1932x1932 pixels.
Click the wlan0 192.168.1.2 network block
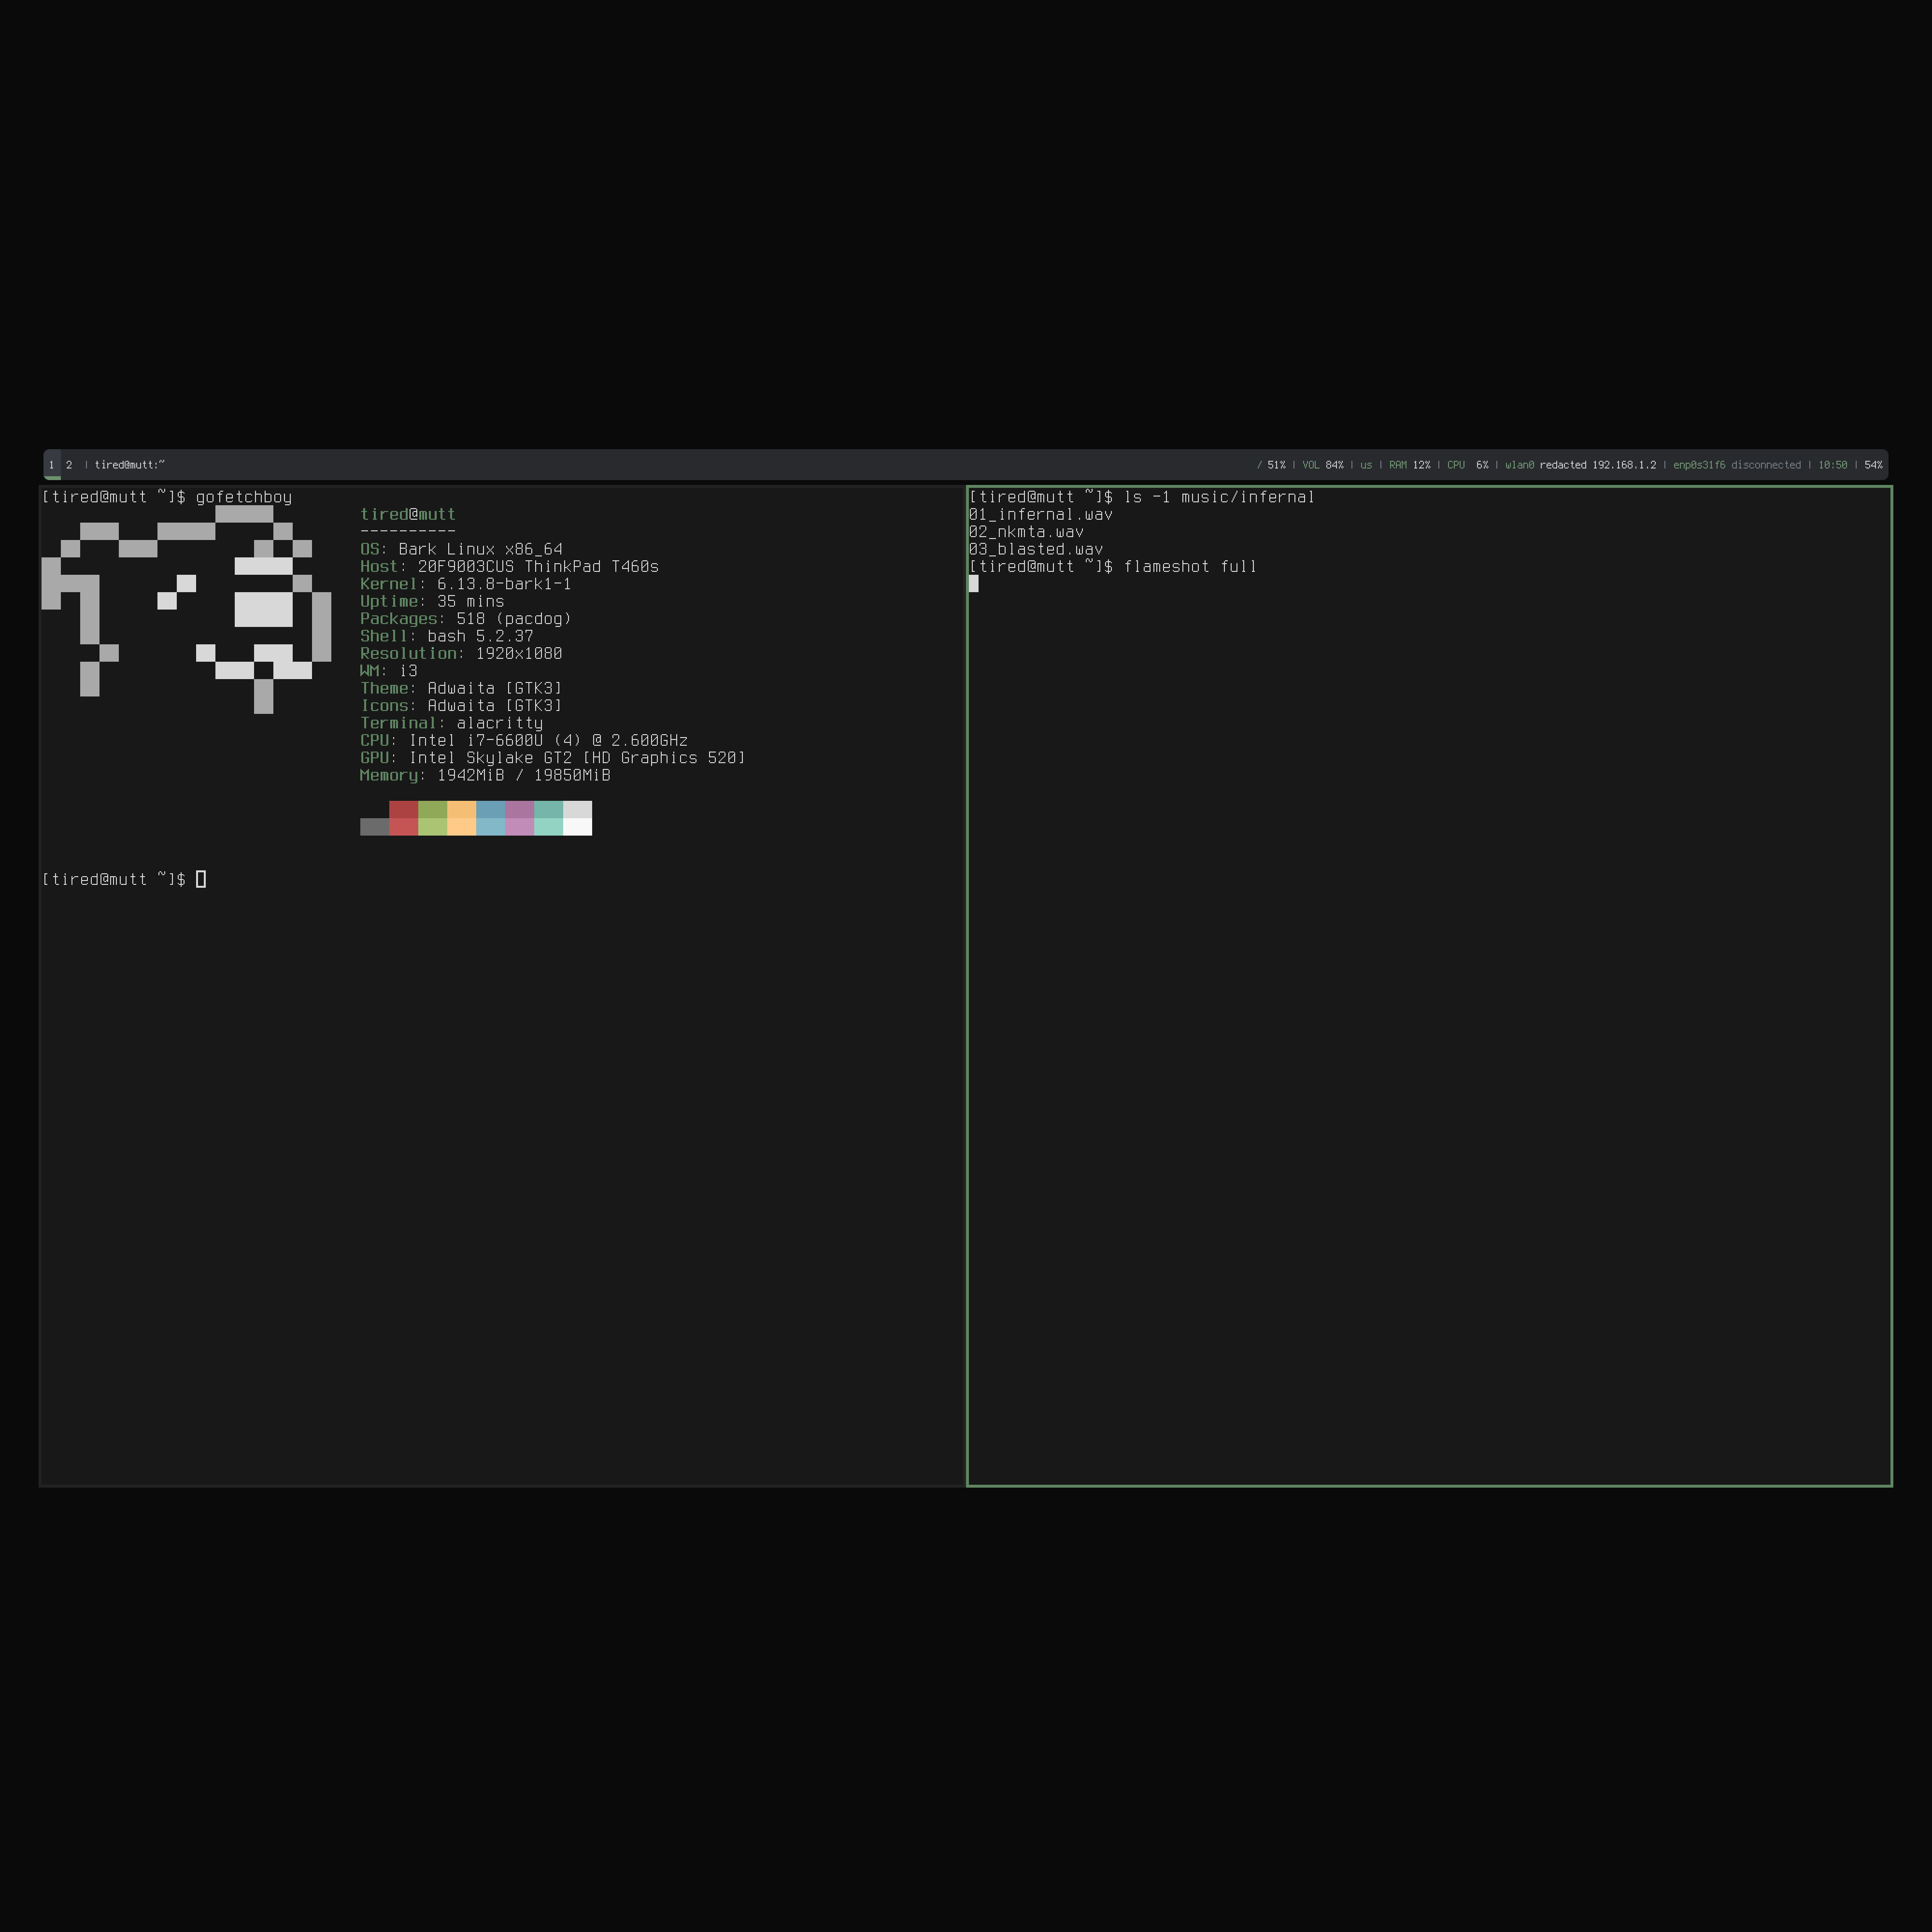[1581, 465]
